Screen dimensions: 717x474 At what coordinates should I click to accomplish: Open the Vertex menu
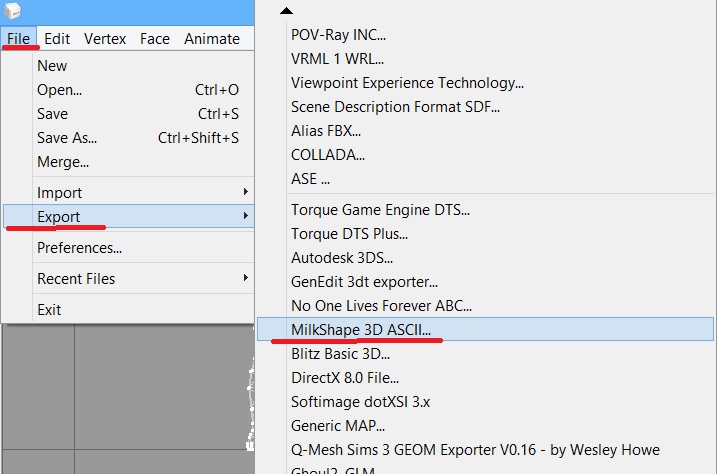pos(105,39)
